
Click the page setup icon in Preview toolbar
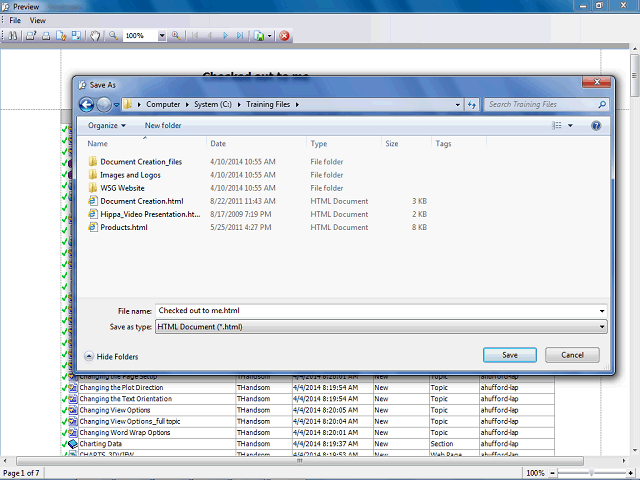(x=61, y=36)
